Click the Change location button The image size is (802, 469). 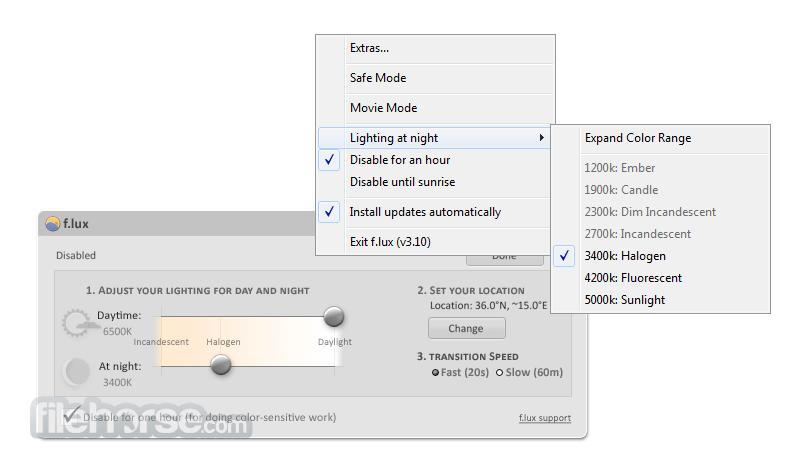coord(466,328)
